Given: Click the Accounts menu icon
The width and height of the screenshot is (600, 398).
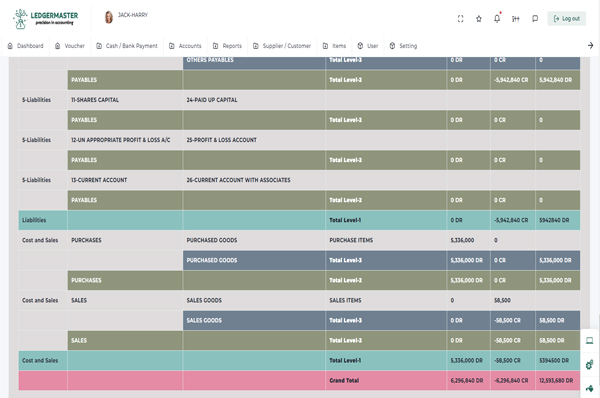Looking at the screenshot, I should coord(172,46).
